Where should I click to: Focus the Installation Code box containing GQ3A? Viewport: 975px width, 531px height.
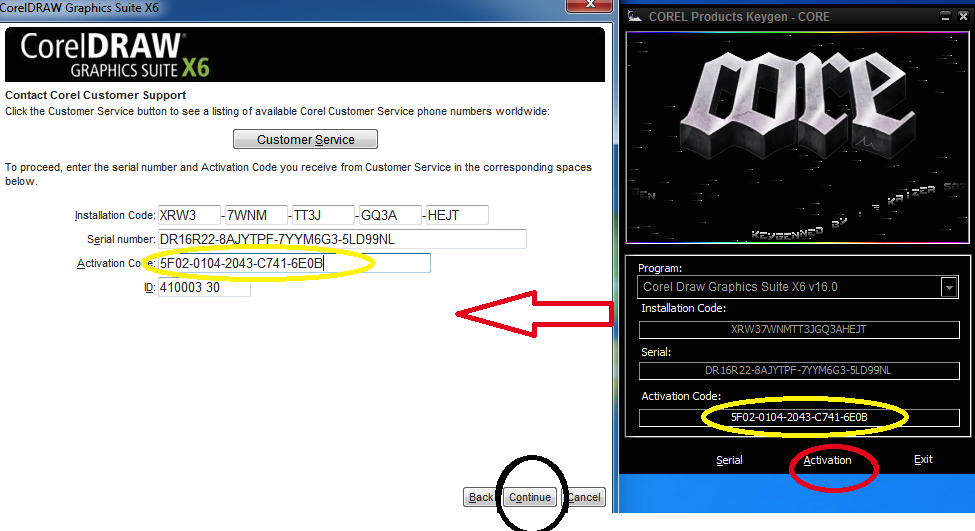pyautogui.click(x=390, y=215)
